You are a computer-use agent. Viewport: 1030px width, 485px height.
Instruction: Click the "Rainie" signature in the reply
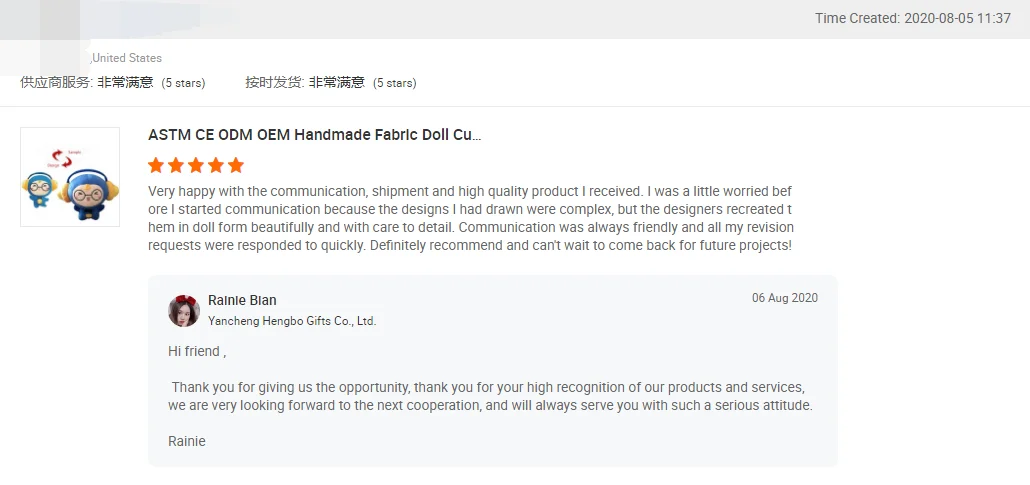click(187, 441)
